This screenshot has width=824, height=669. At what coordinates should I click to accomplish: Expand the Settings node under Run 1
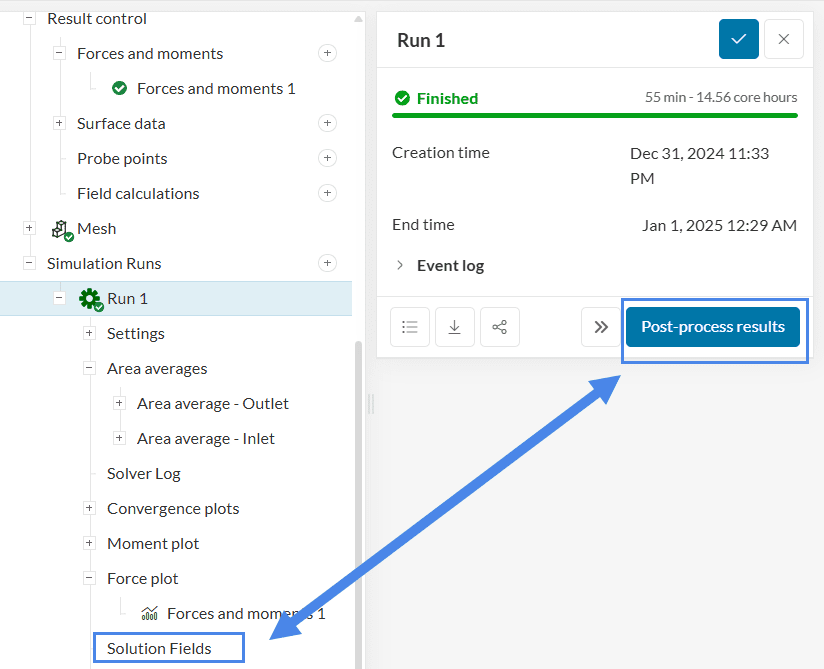pyautogui.click(x=89, y=333)
